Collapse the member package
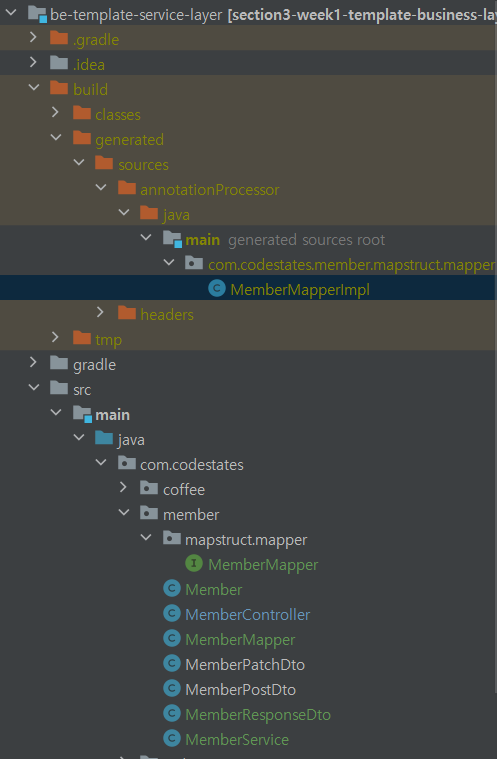The height and width of the screenshot is (759, 497). 124,512
